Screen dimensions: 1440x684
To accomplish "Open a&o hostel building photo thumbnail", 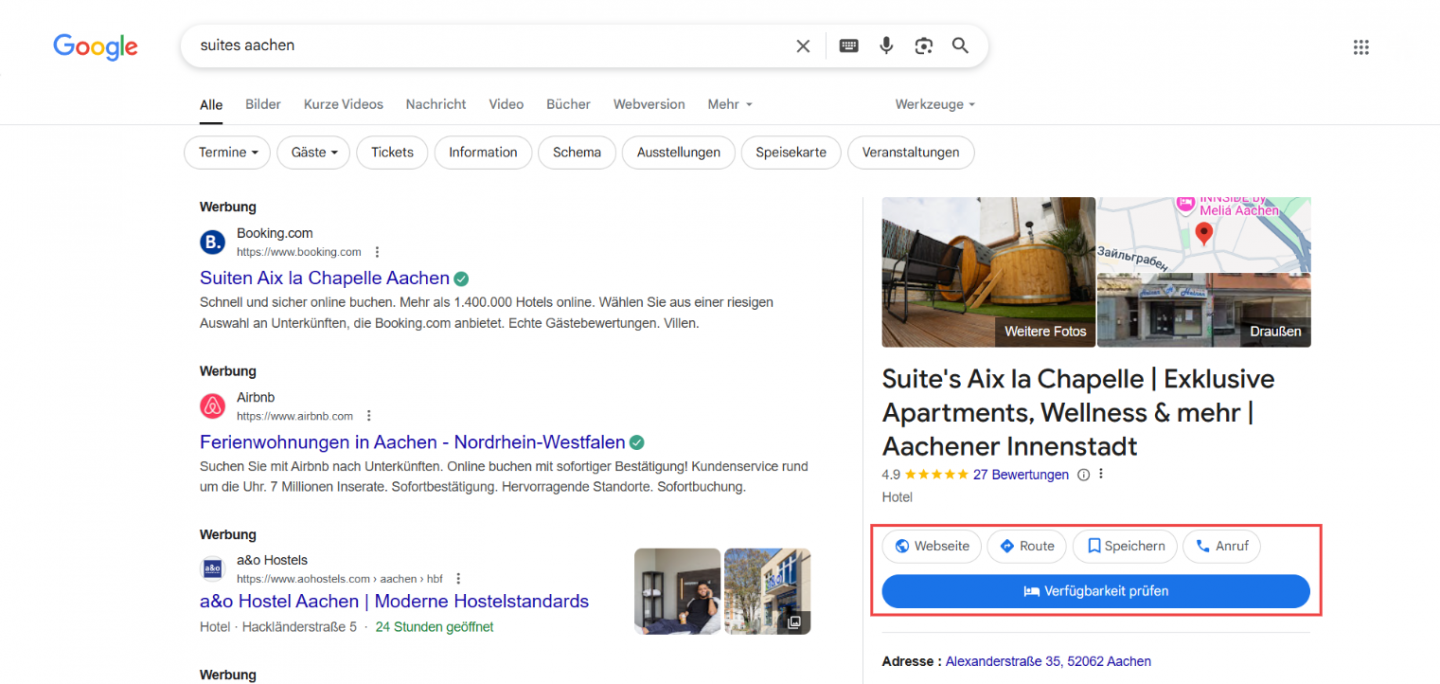I will pos(767,591).
